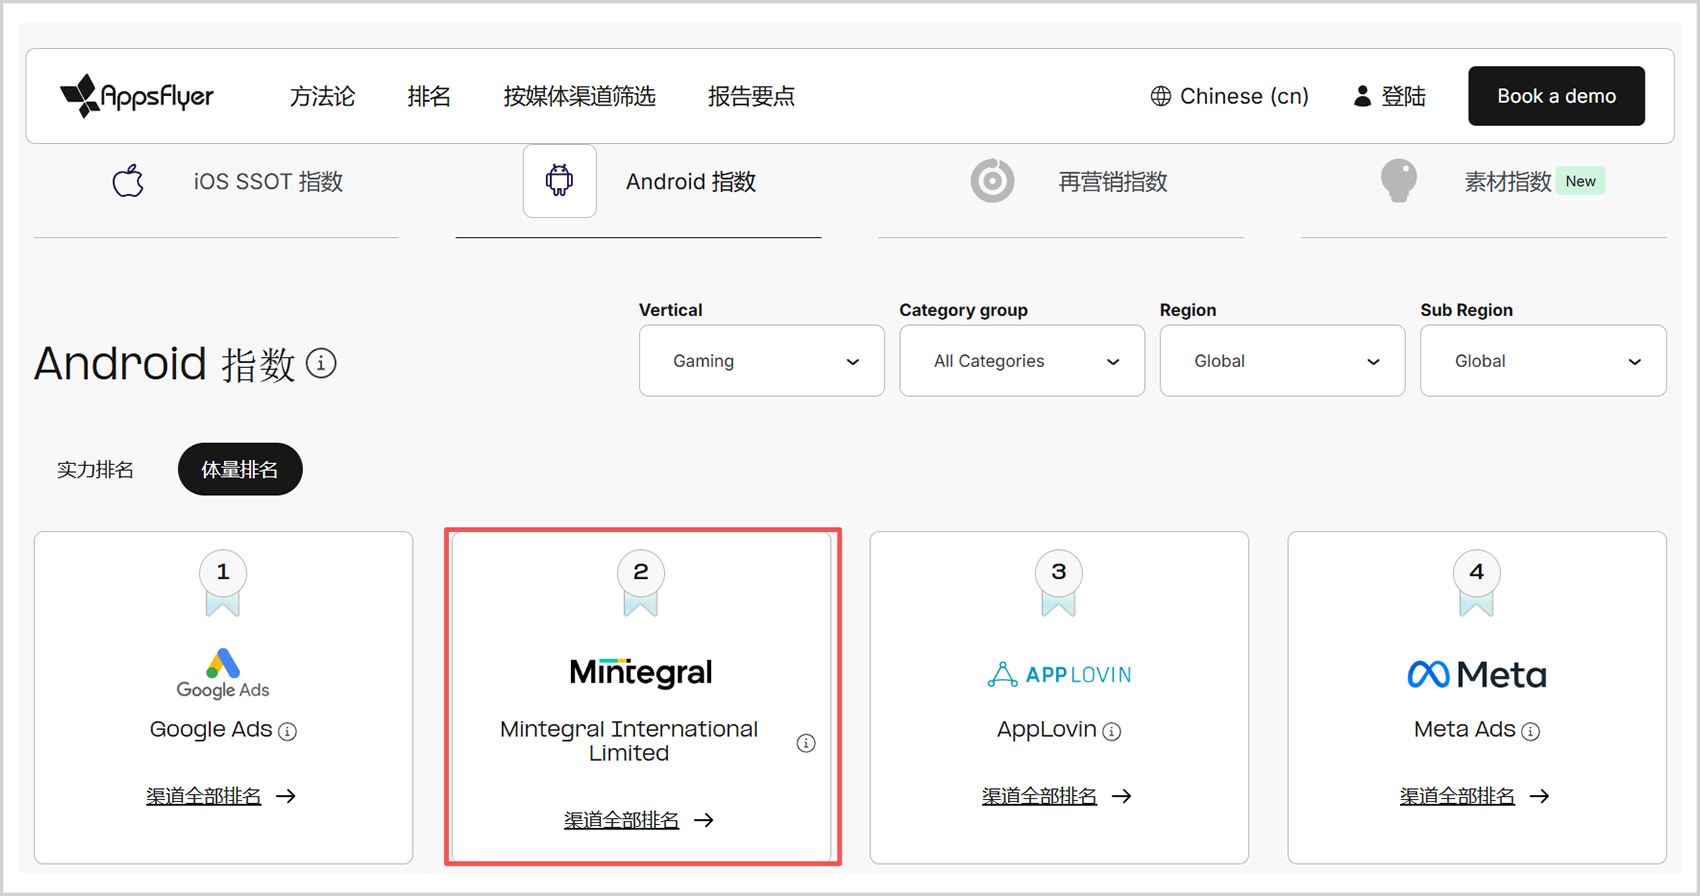The image size is (1700, 896).
Task: Click info icon next to AppLovin
Action: pos(1112,731)
